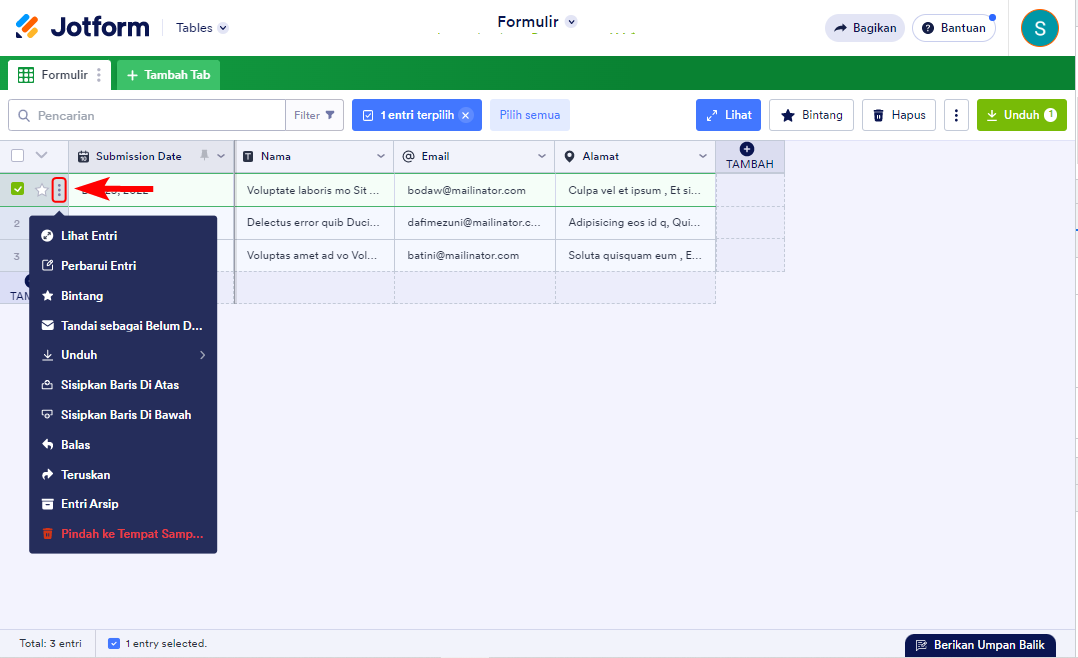
Task: Open the Filter button
Action: pos(314,115)
